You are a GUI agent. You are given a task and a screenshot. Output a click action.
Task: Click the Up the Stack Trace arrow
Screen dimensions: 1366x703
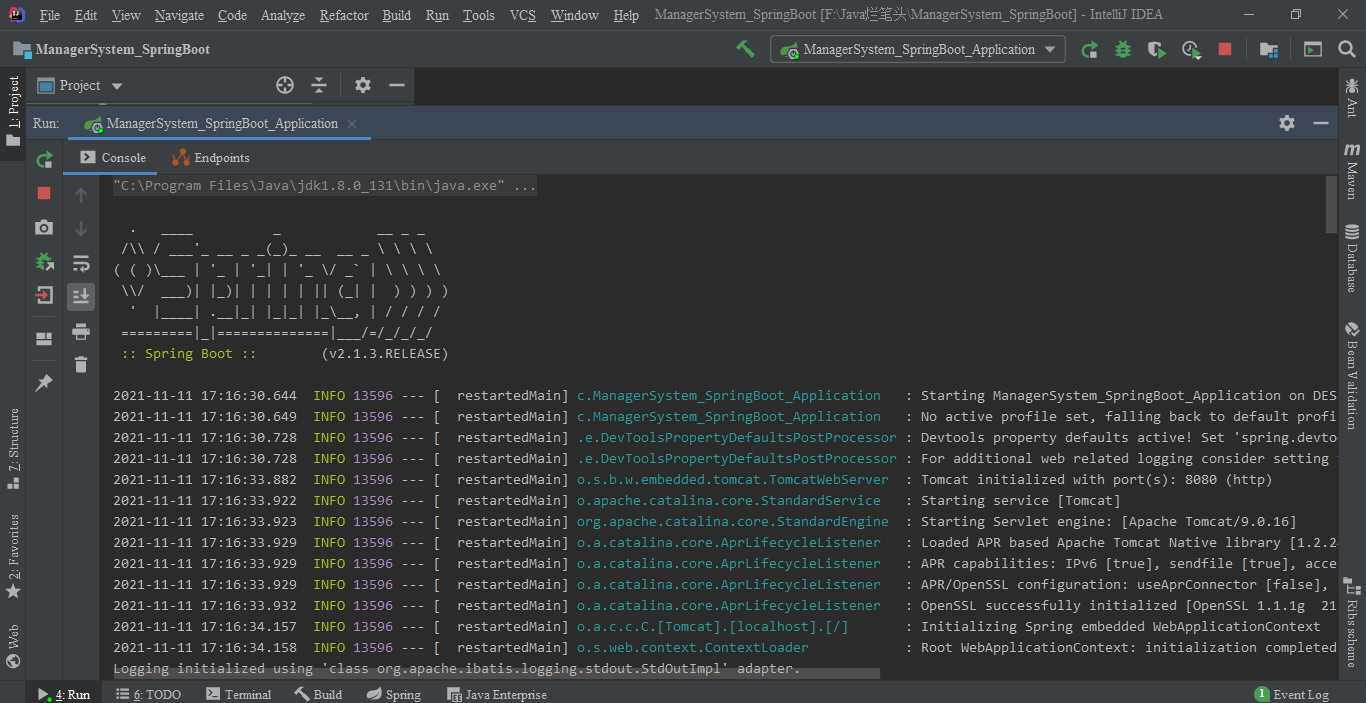81,195
